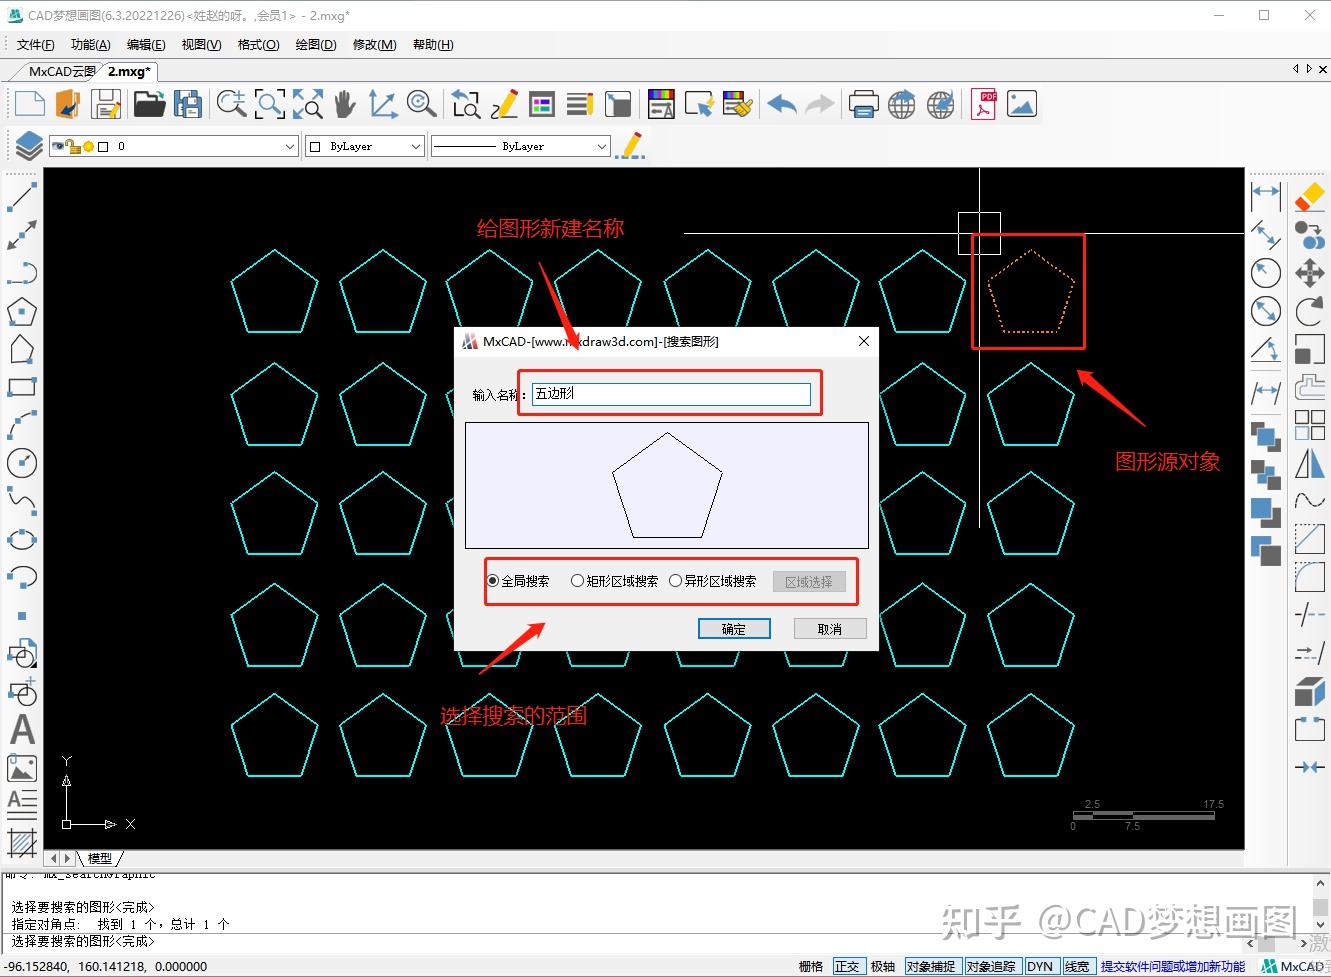Select the Ellipse draw tool

click(22, 539)
